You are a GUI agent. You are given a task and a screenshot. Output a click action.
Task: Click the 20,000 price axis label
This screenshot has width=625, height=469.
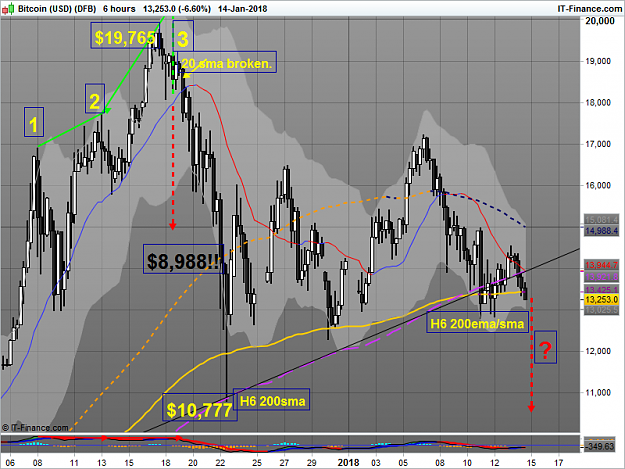(x=599, y=21)
